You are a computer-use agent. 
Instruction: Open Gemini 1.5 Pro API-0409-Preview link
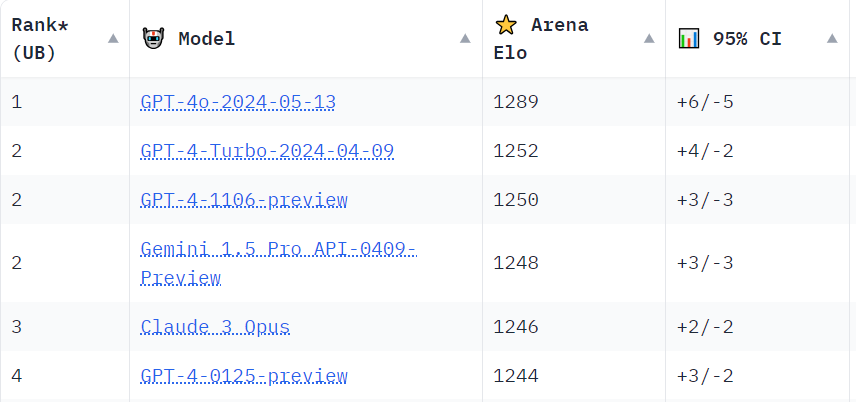(x=278, y=263)
